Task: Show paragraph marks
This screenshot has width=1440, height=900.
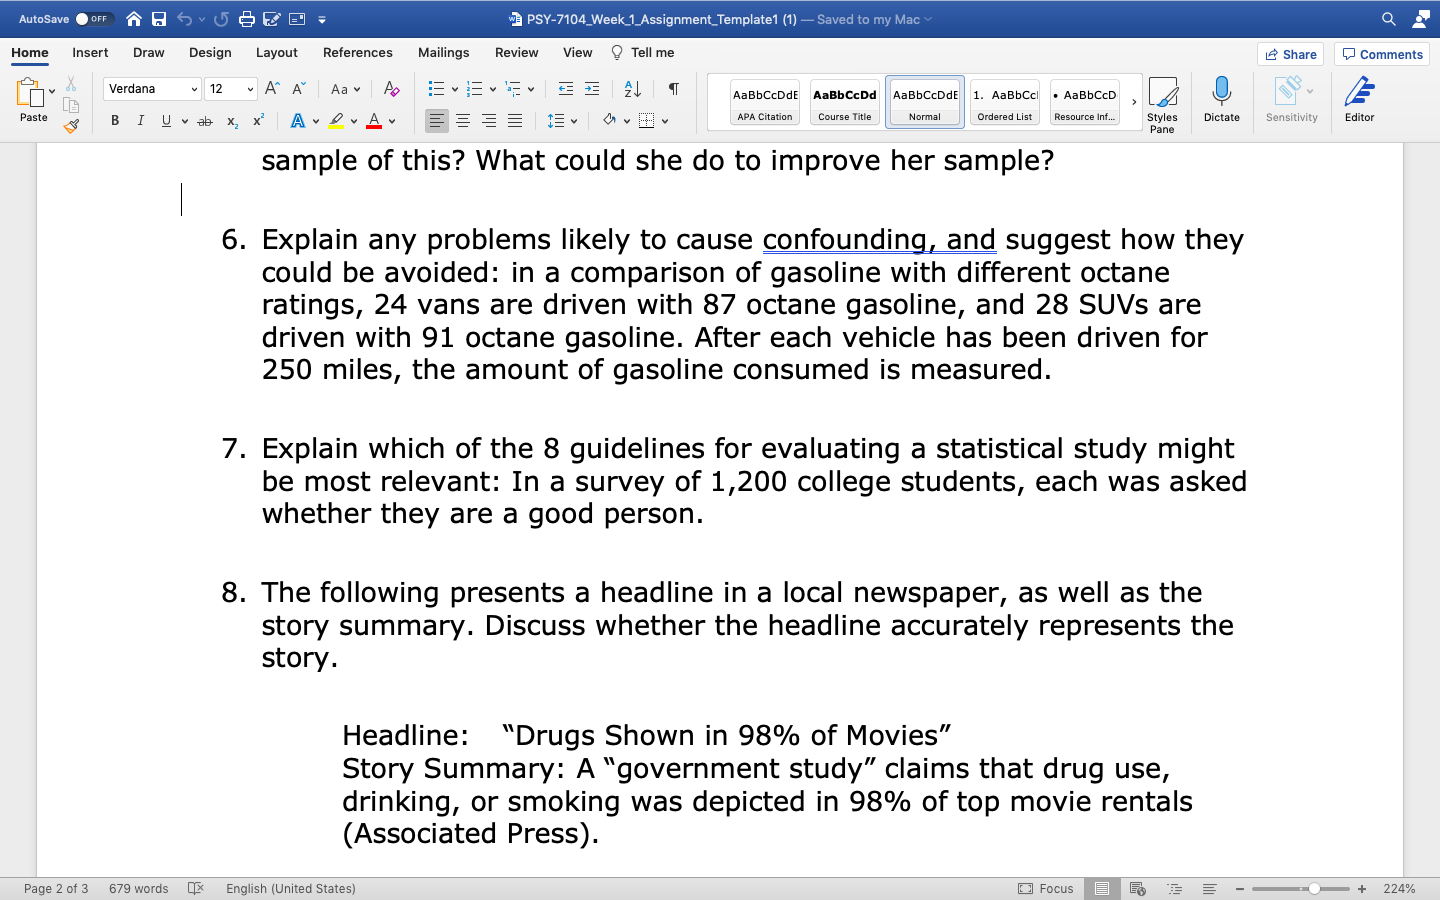Action: [673, 89]
